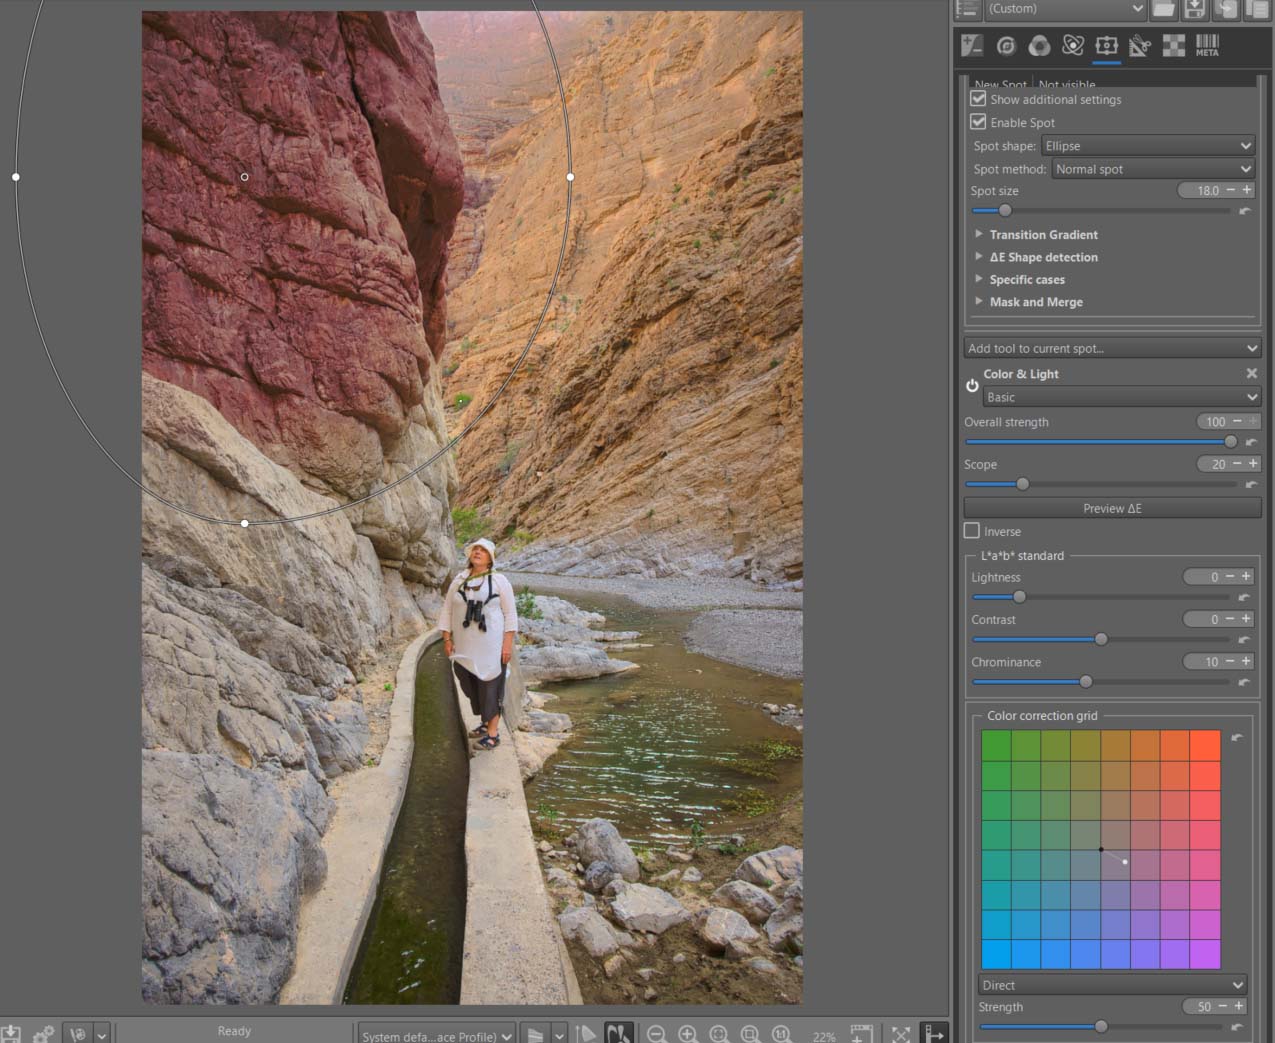Switch to the Meta tab
The width and height of the screenshot is (1275, 1043).
tap(1207, 45)
